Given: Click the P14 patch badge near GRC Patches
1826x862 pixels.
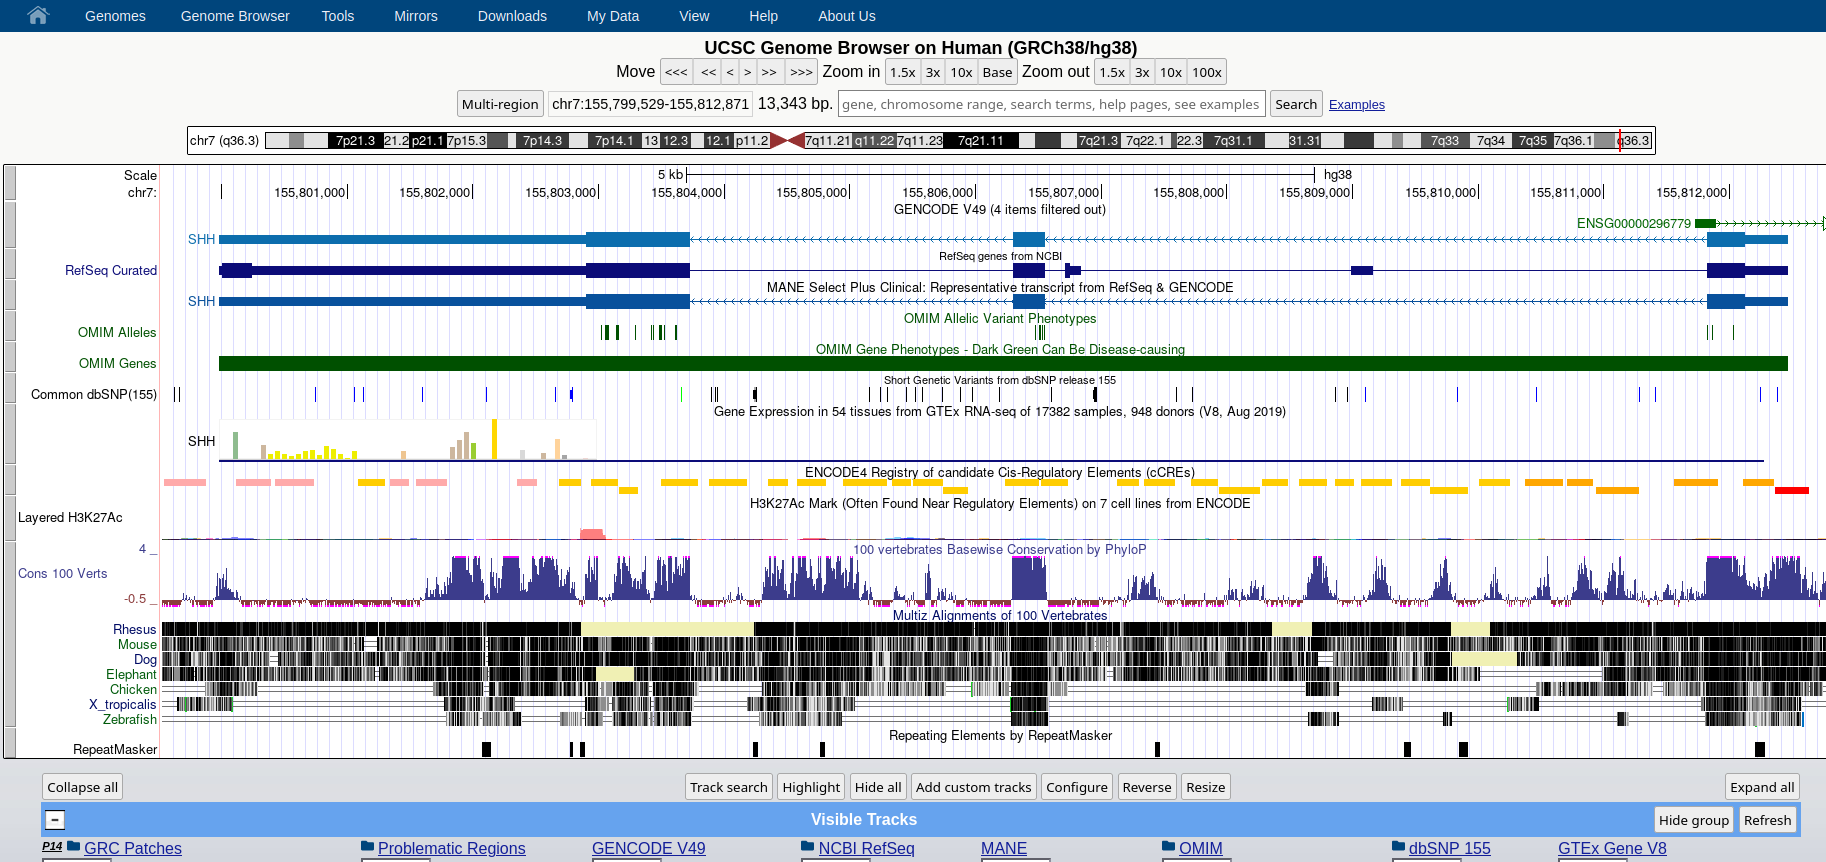Looking at the screenshot, I should click(52, 847).
